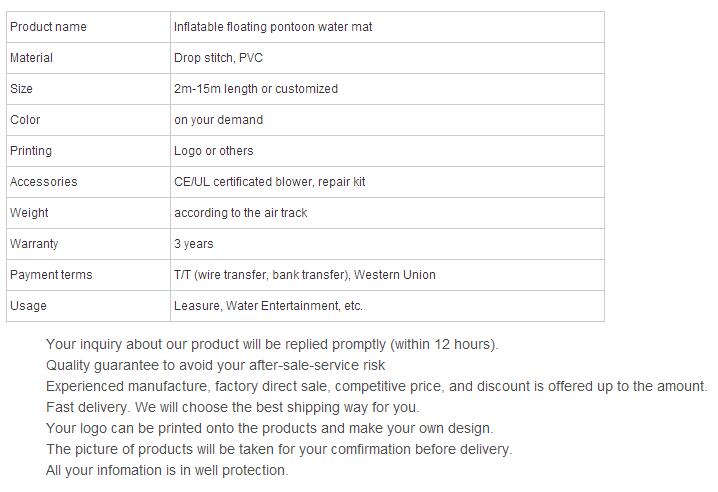
Task: Click the "Color" row label
Action: (25, 120)
